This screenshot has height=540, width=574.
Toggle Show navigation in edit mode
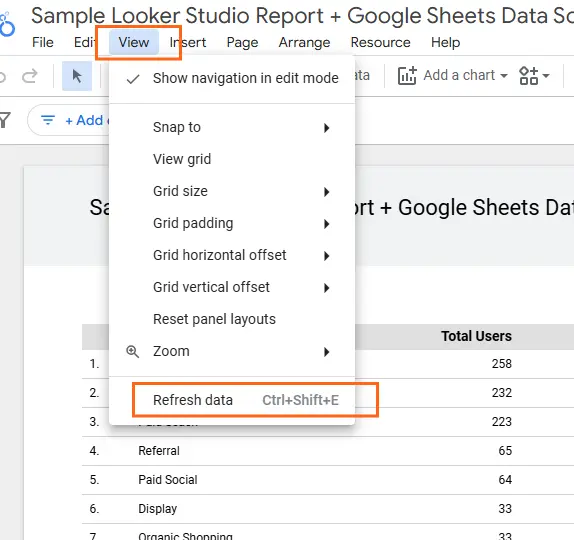[x=232, y=78]
